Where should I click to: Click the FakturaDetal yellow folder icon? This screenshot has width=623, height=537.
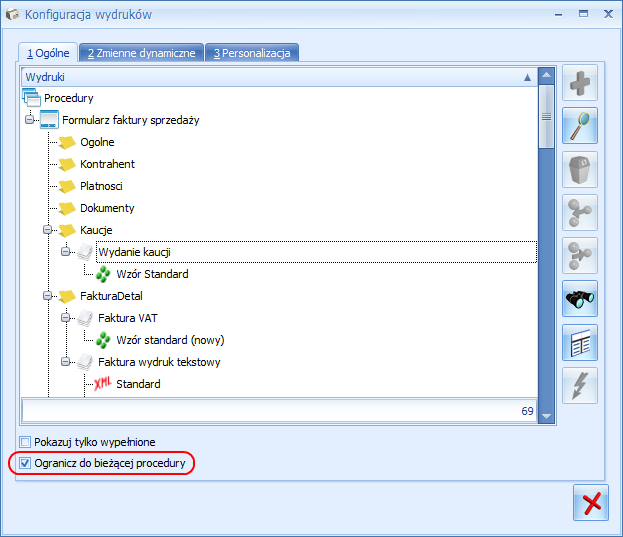coord(67,296)
